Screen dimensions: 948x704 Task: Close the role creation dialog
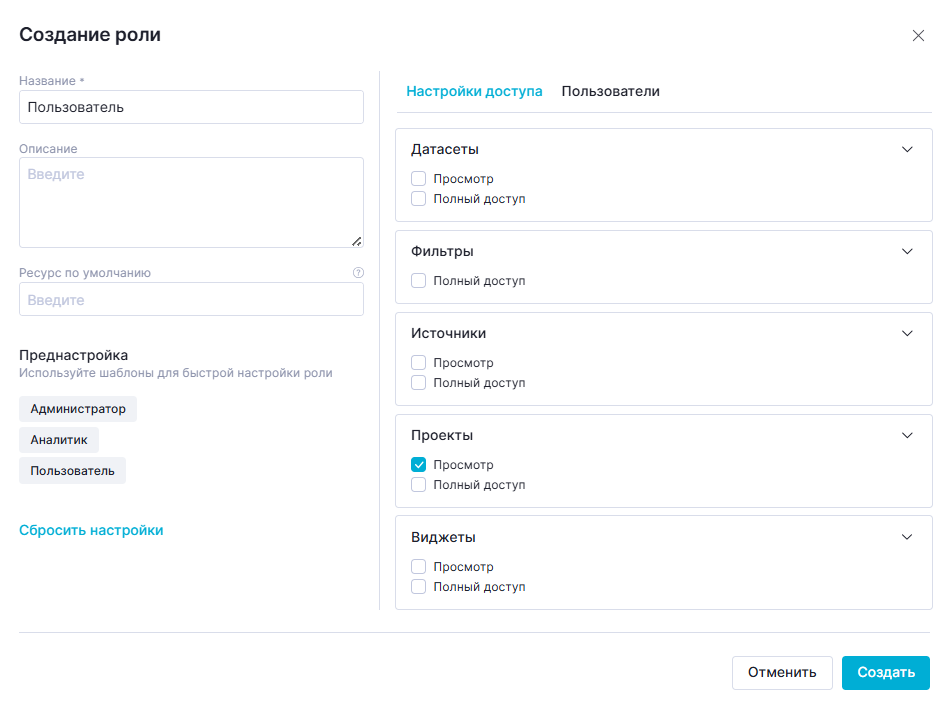918,36
